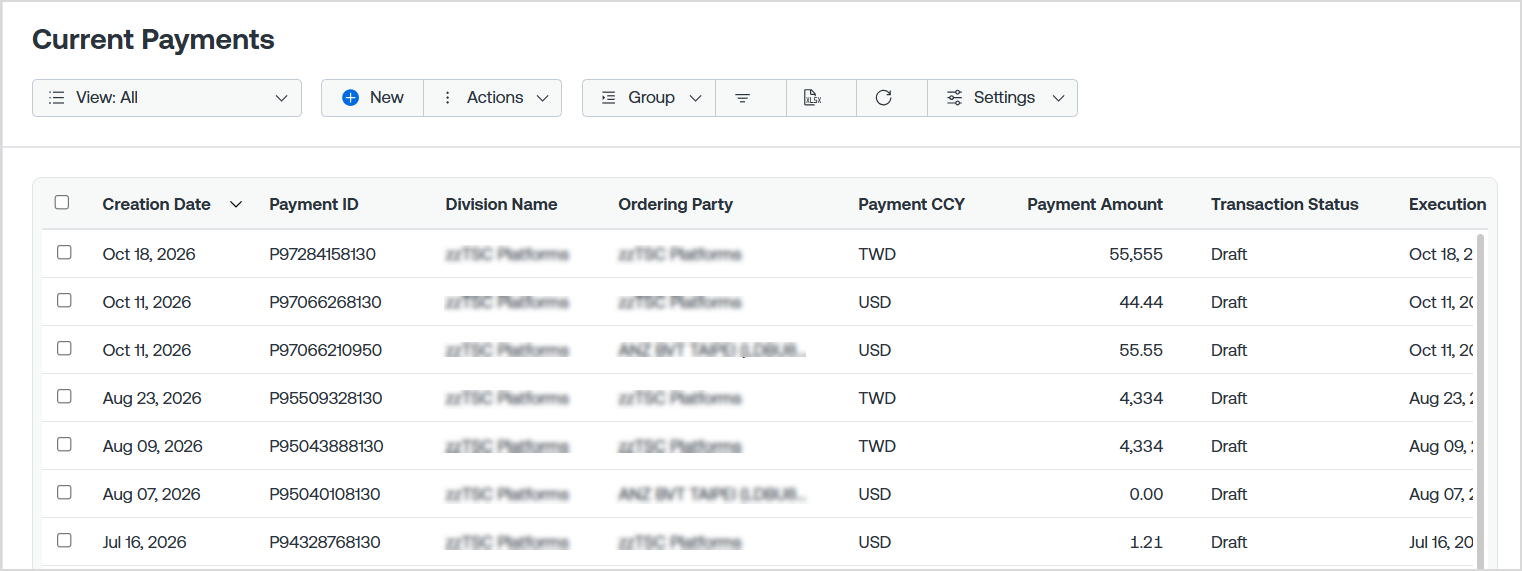The image size is (1522, 571).
Task: Click the three-dot icon beside Actions
Action: [x=447, y=98]
